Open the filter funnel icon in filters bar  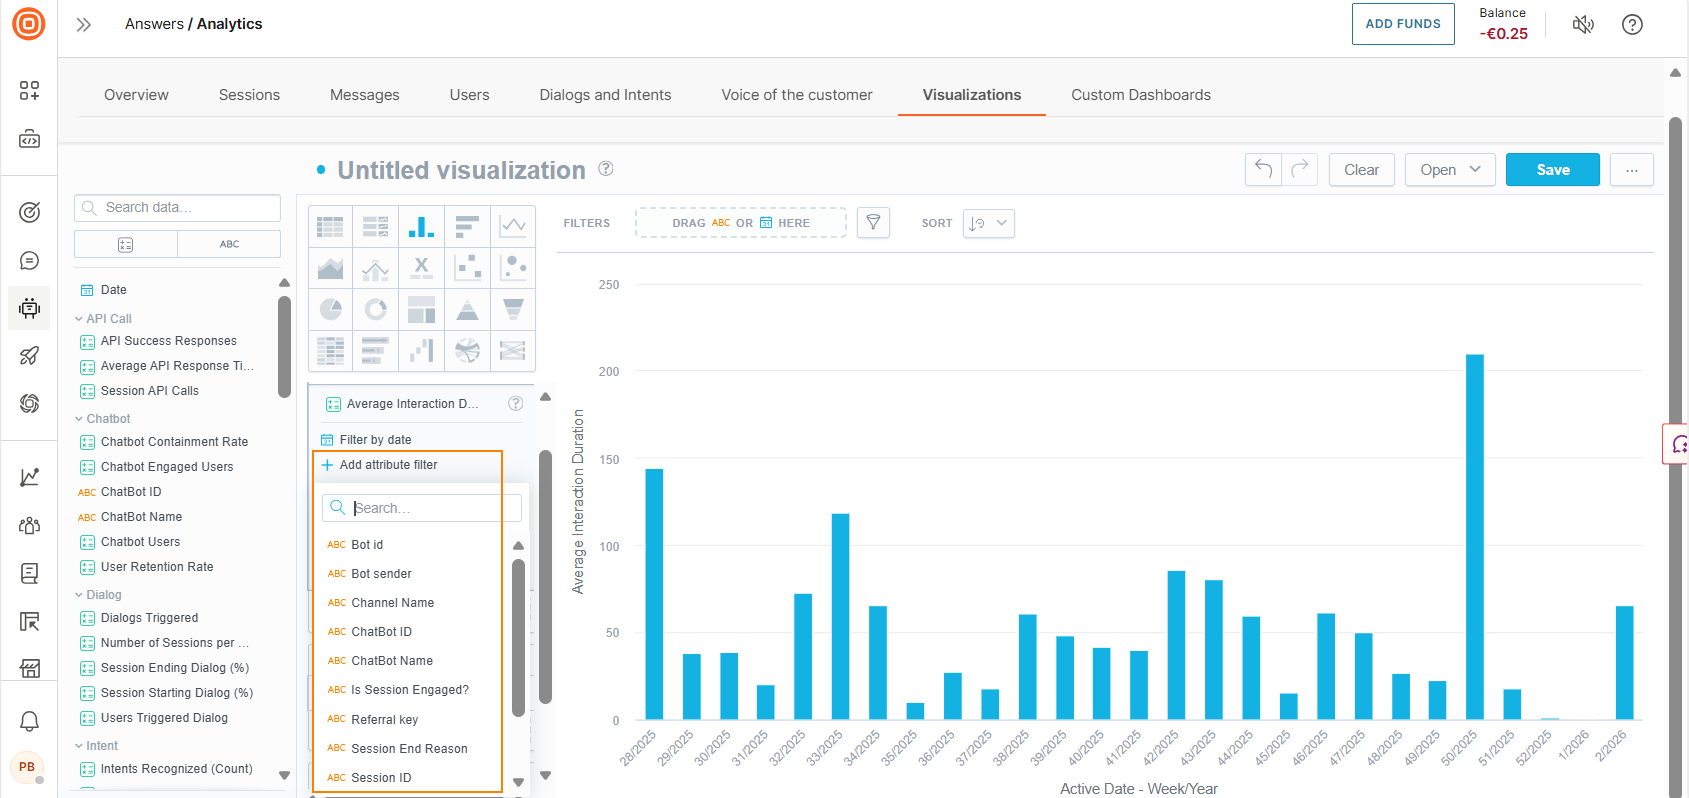click(x=873, y=223)
